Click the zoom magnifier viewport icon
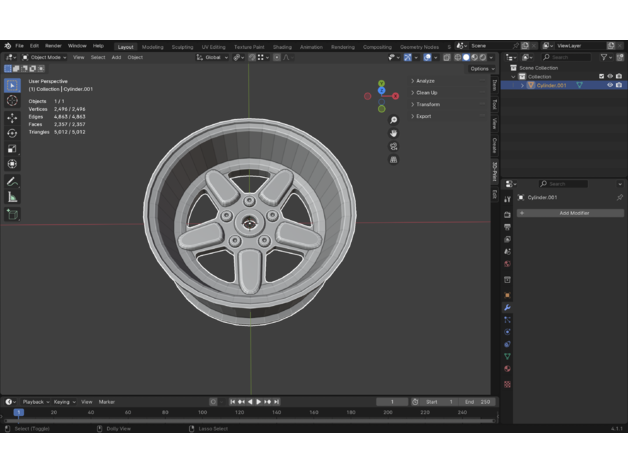628x472 pixels. click(394, 120)
